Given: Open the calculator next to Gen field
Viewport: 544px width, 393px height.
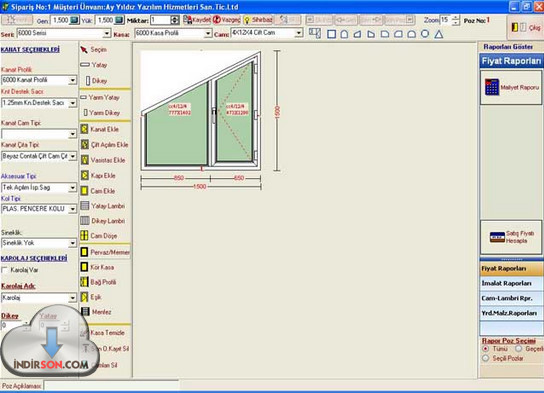Looking at the screenshot, I should [74, 20].
